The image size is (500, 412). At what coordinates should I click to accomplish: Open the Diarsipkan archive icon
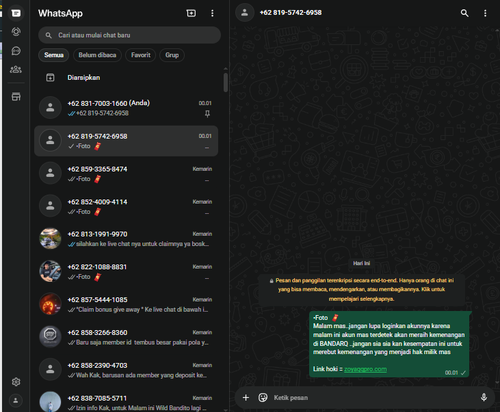point(50,78)
